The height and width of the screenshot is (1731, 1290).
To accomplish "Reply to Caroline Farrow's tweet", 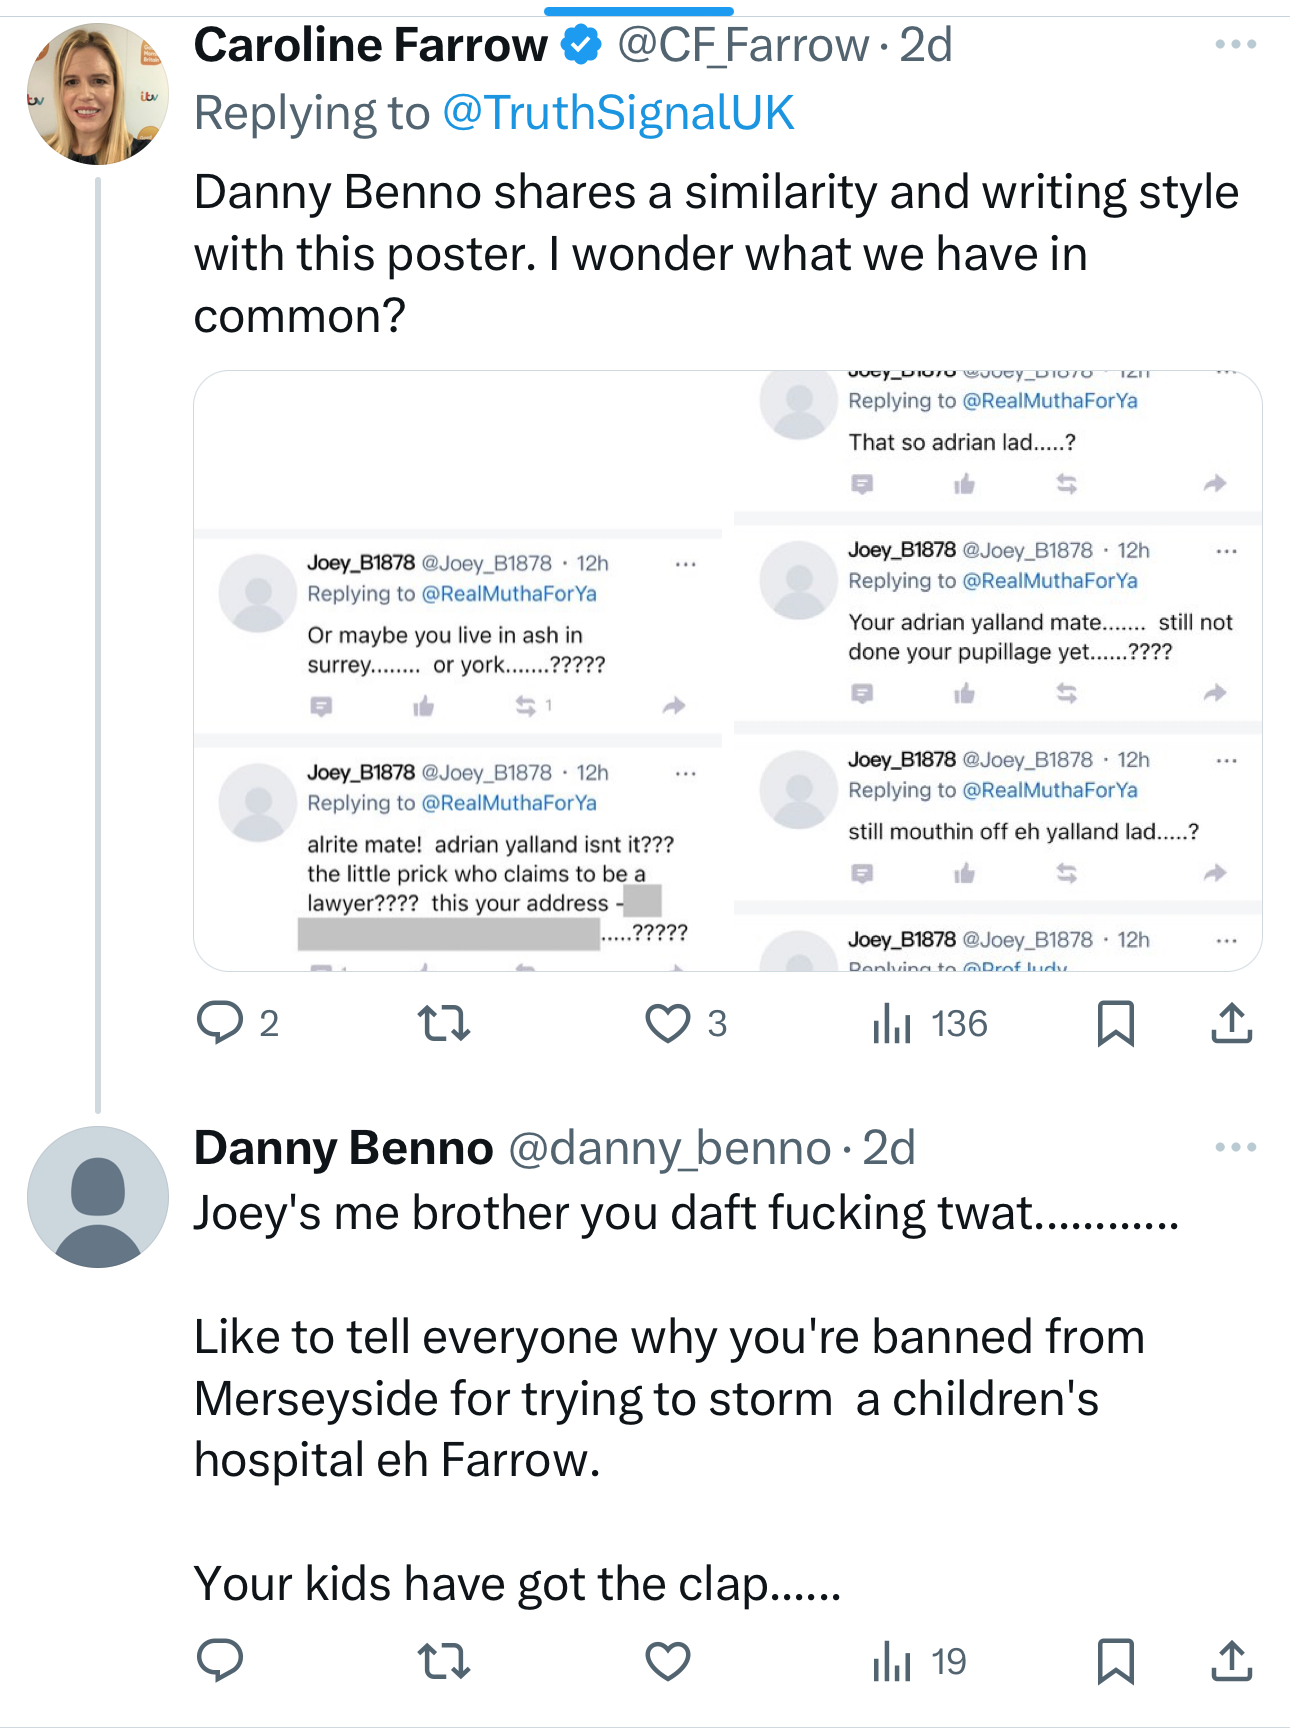I will coord(220,1023).
